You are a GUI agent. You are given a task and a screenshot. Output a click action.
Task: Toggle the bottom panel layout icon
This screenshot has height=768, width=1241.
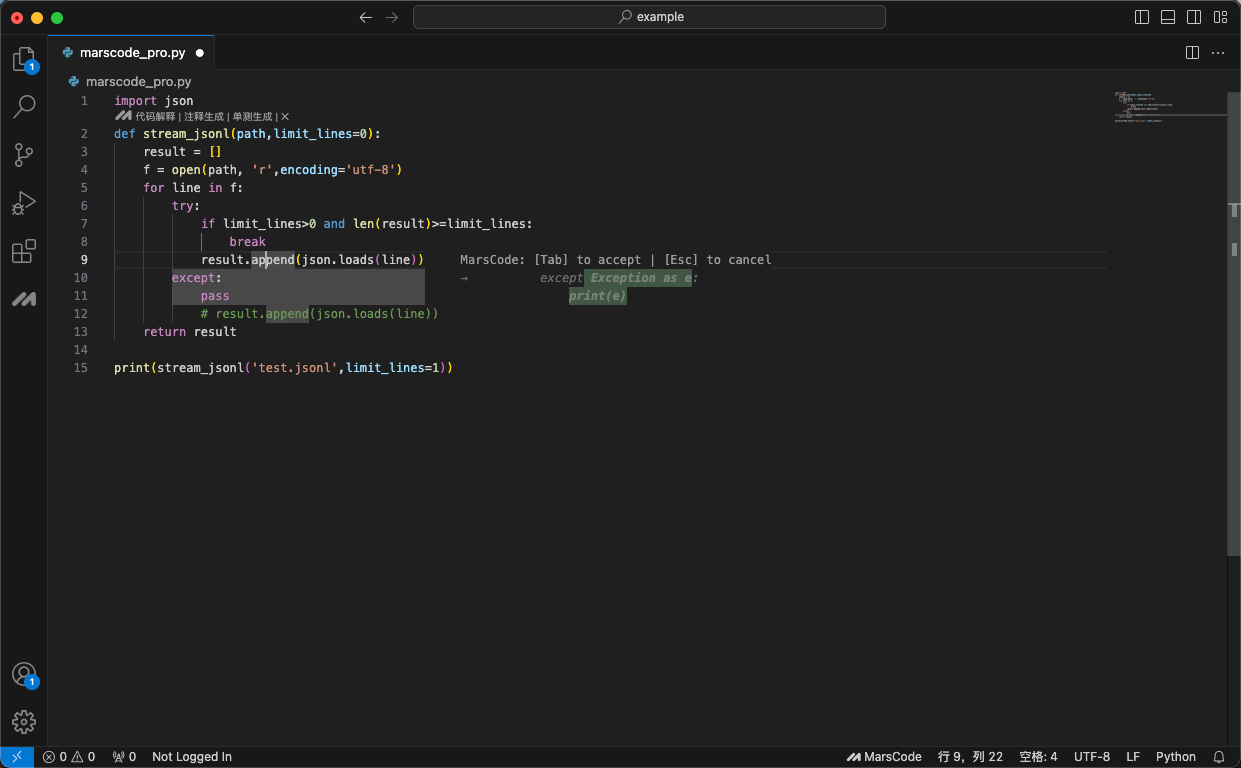1168,17
